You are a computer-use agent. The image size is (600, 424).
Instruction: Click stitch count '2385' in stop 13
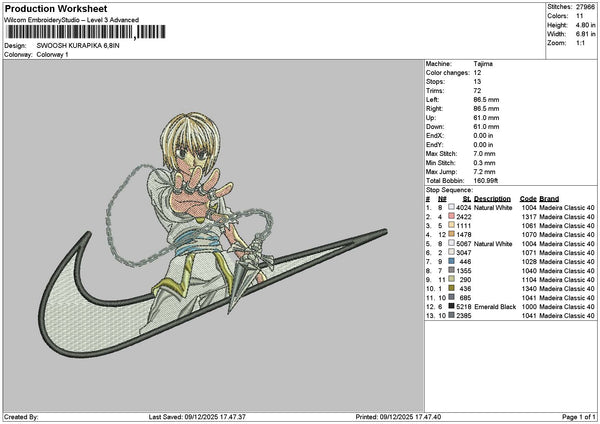click(464, 316)
